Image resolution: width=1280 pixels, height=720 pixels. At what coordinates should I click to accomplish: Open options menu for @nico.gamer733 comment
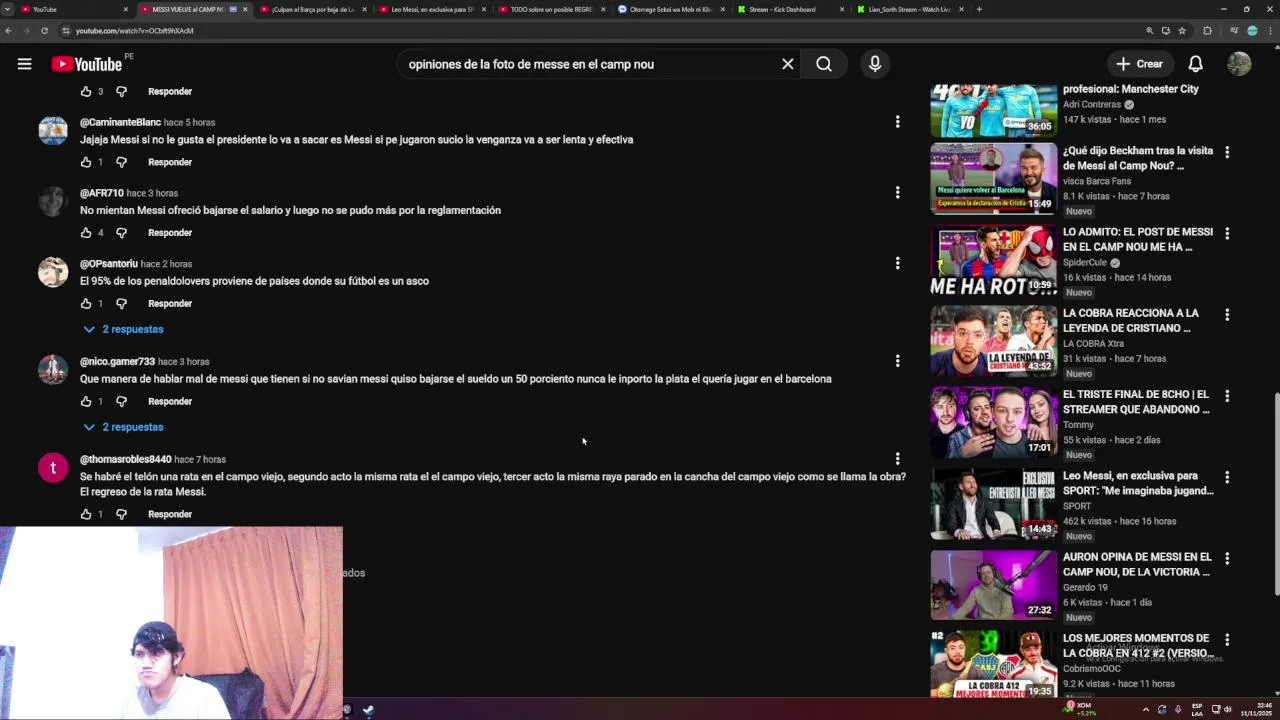point(897,361)
